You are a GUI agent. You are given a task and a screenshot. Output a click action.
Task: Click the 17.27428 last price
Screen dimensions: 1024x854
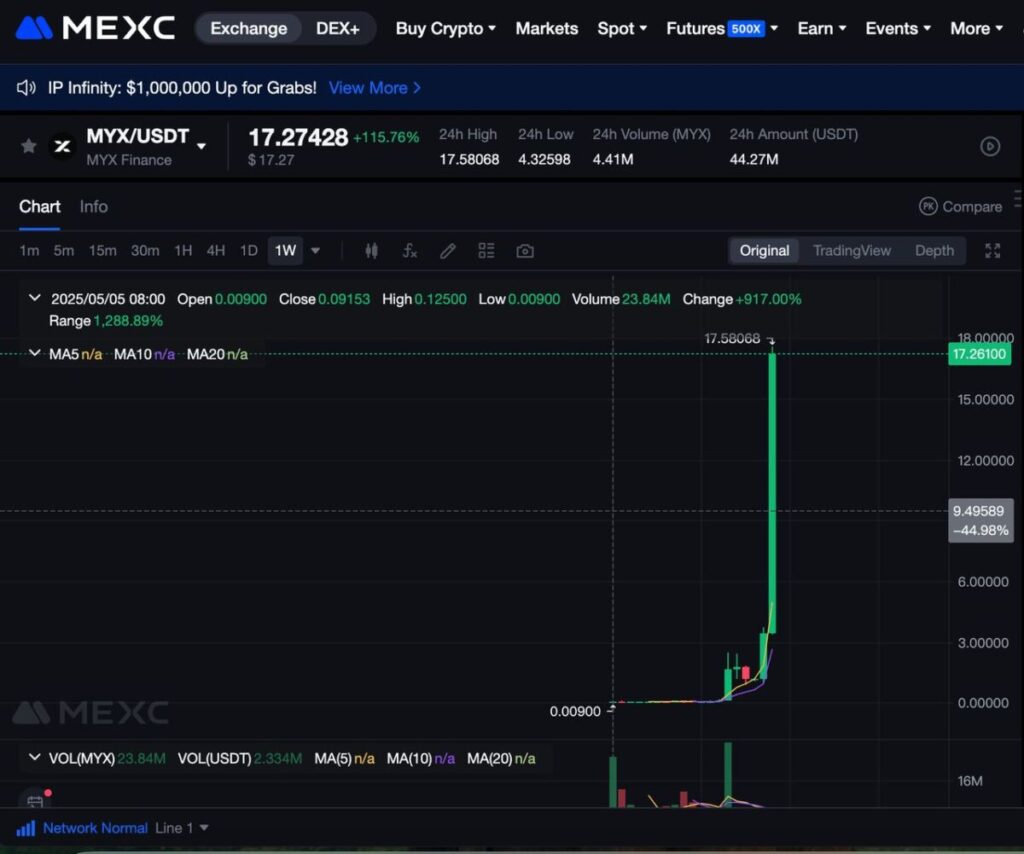pyautogui.click(x=298, y=137)
